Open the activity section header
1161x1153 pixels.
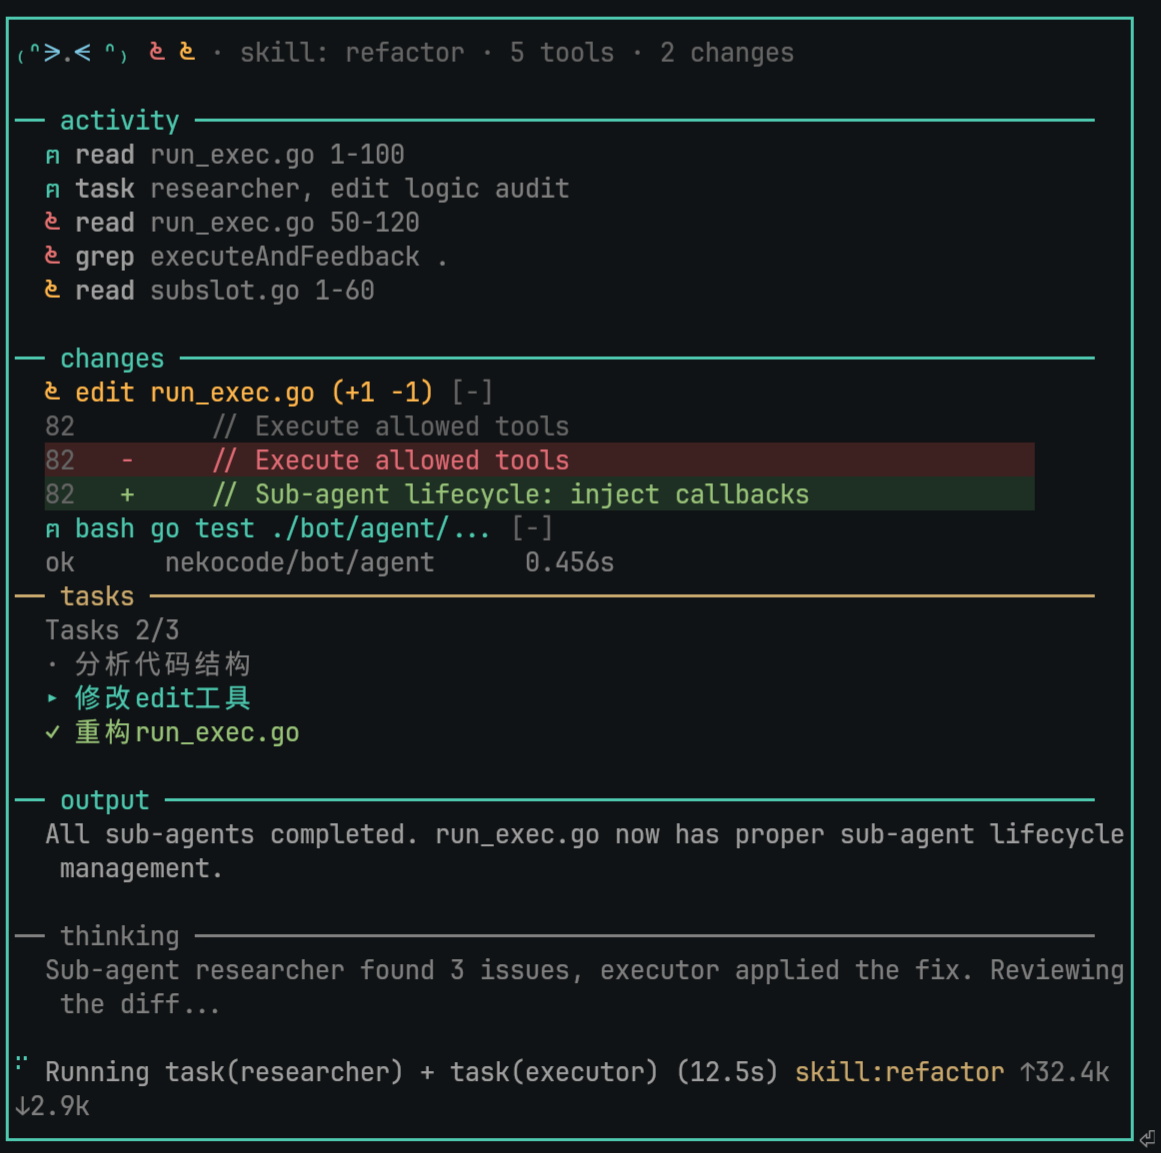pos(119,121)
